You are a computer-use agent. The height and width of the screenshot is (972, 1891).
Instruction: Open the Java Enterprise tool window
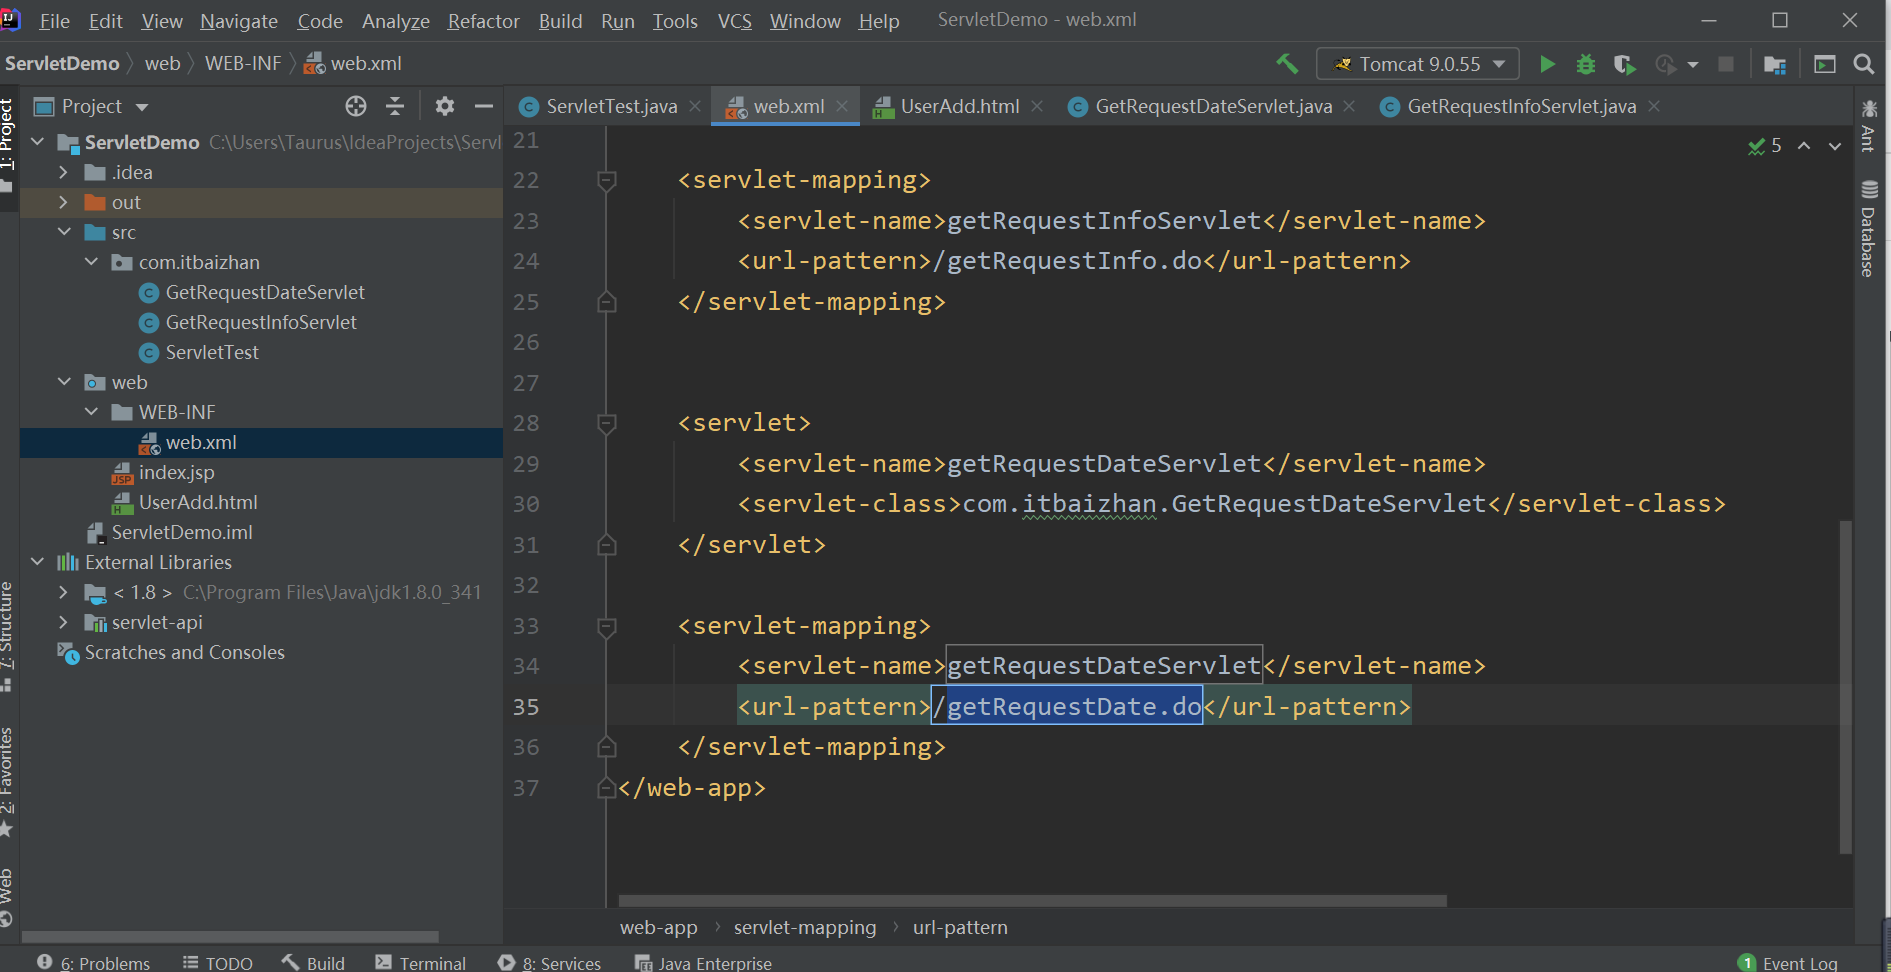click(x=704, y=963)
